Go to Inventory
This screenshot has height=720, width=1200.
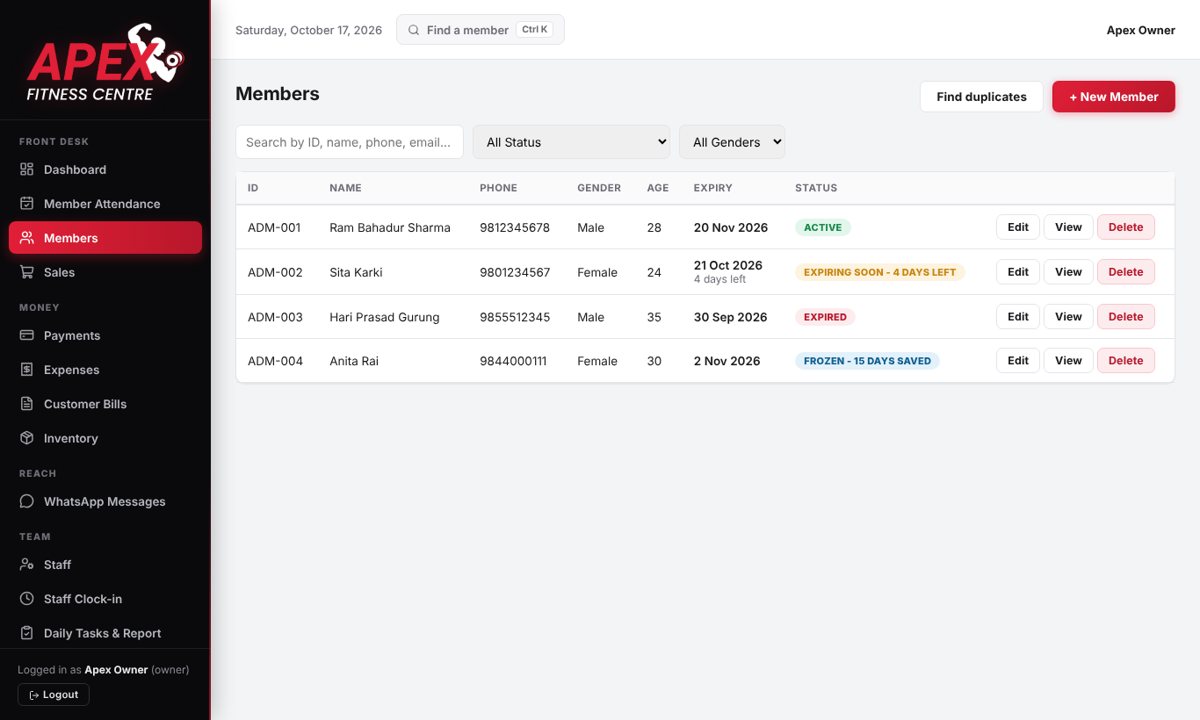(105, 438)
